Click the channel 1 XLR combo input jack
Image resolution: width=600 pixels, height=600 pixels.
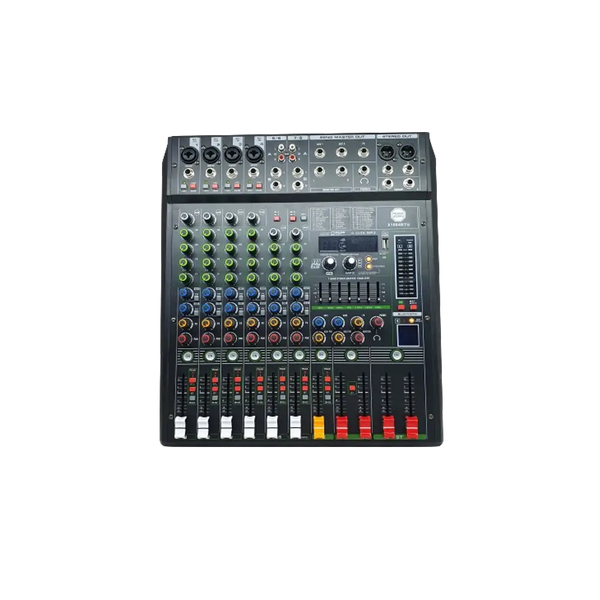(188, 155)
